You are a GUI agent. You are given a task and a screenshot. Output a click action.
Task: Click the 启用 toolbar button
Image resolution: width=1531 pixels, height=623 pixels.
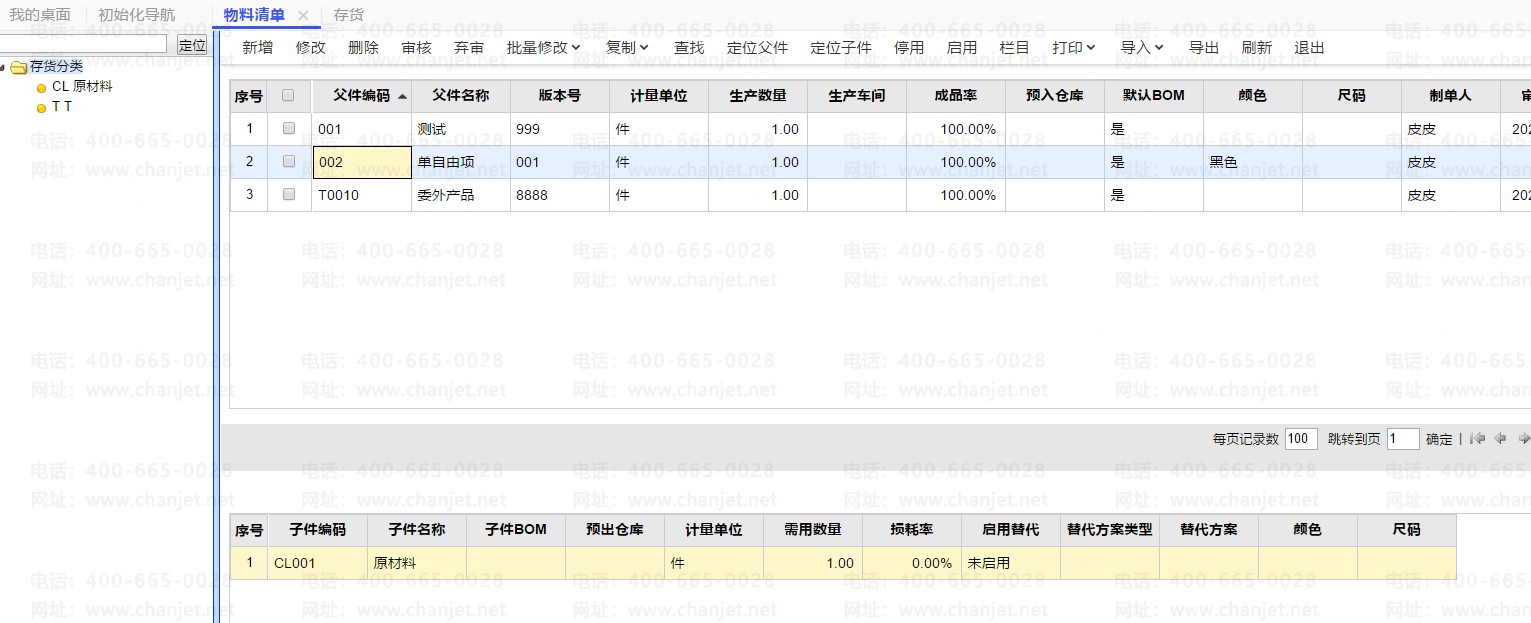[962, 47]
